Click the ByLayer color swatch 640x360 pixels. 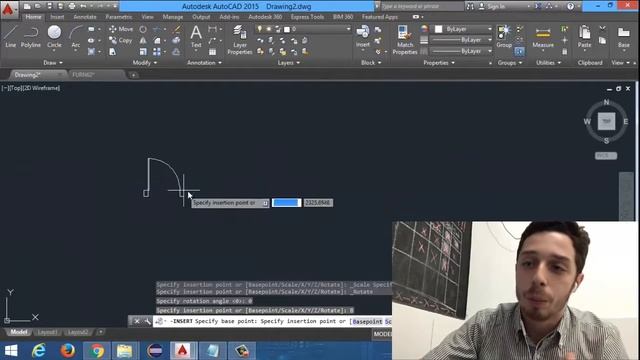coord(438,29)
